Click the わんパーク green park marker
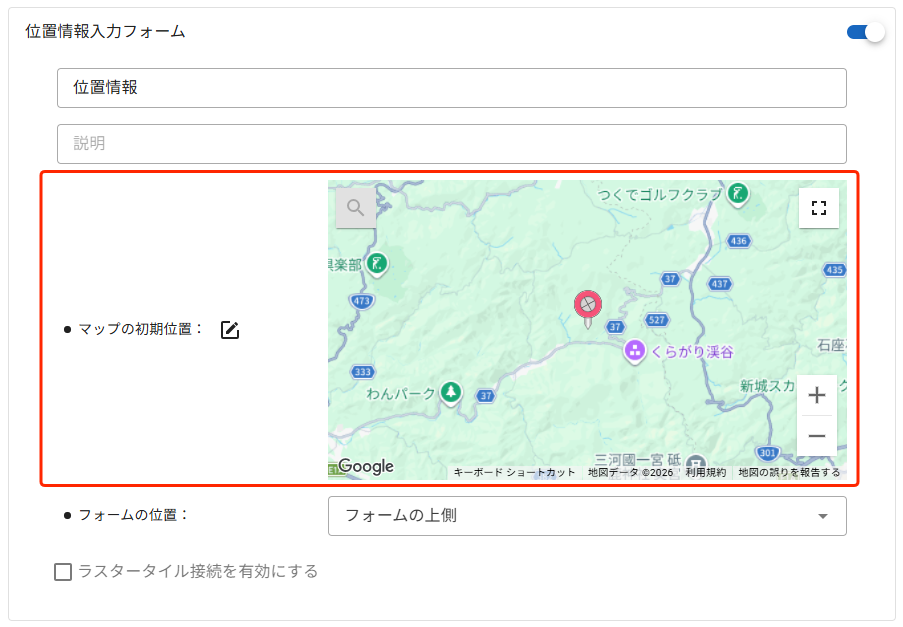The width and height of the screenshot is (903, 627). [x=451, y=393]
